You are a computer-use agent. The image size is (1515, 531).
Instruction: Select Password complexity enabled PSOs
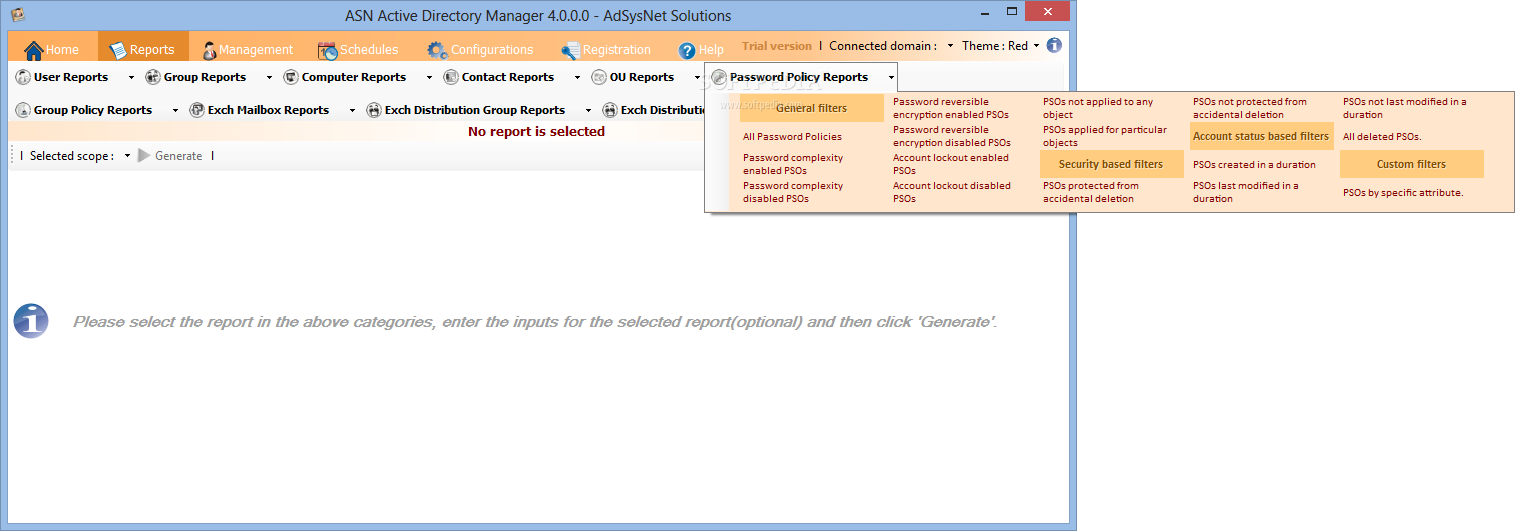[793, 164]
